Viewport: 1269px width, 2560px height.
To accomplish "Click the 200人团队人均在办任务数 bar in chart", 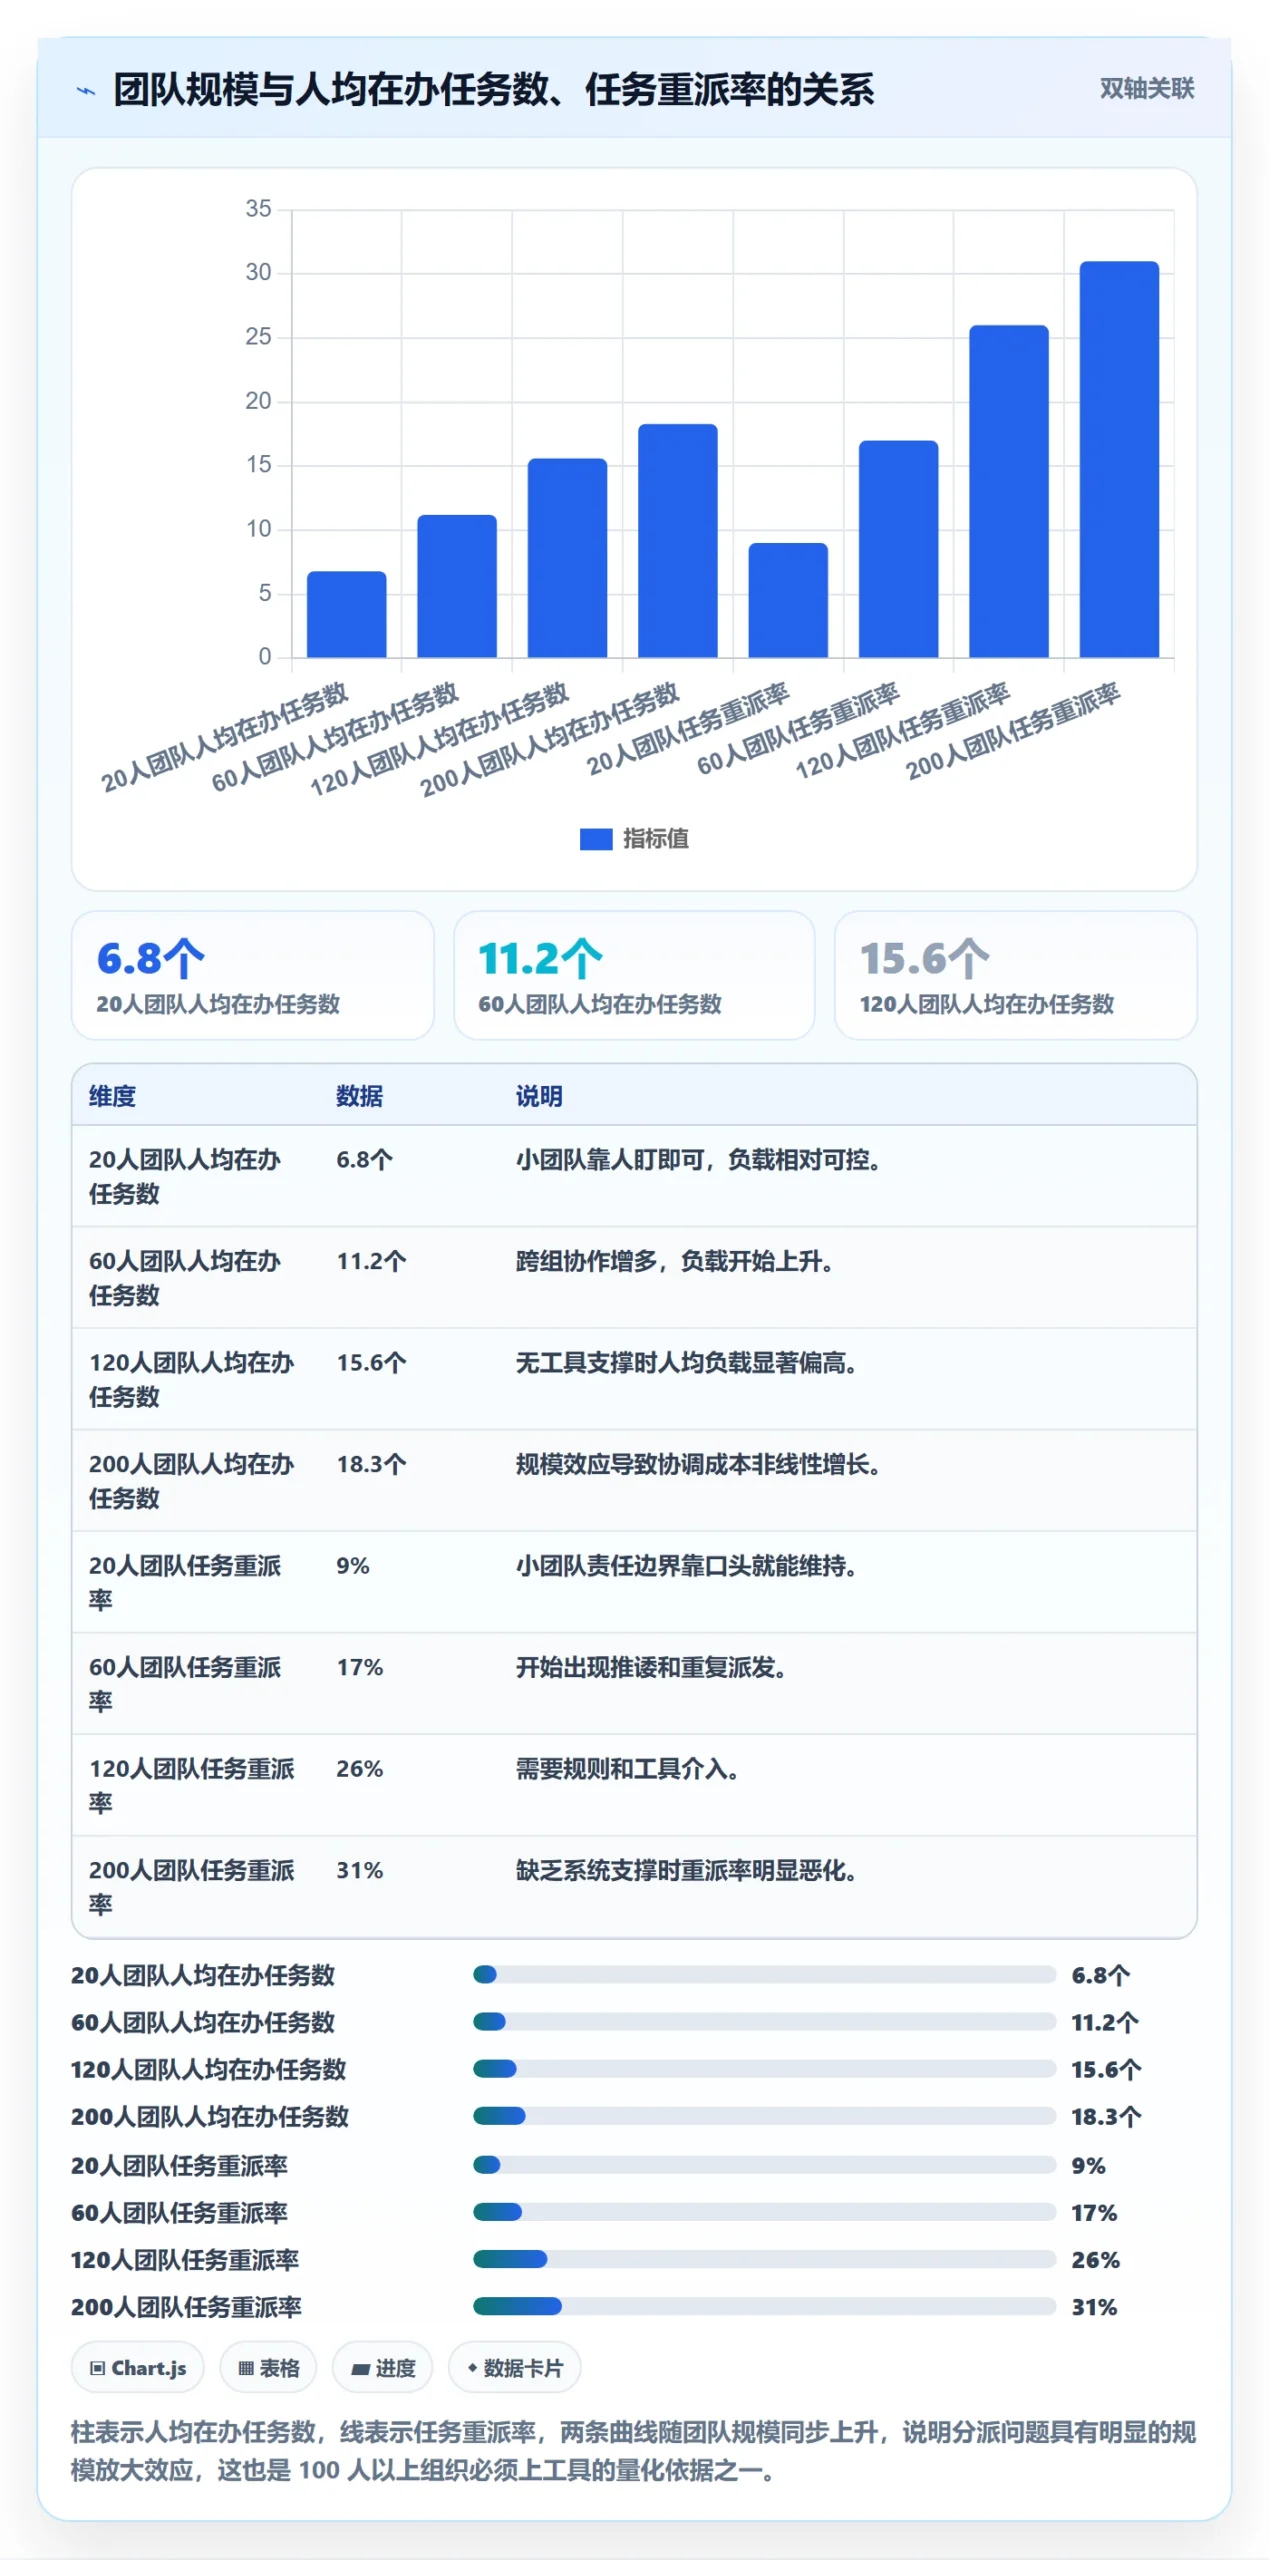I will (677, 541).
